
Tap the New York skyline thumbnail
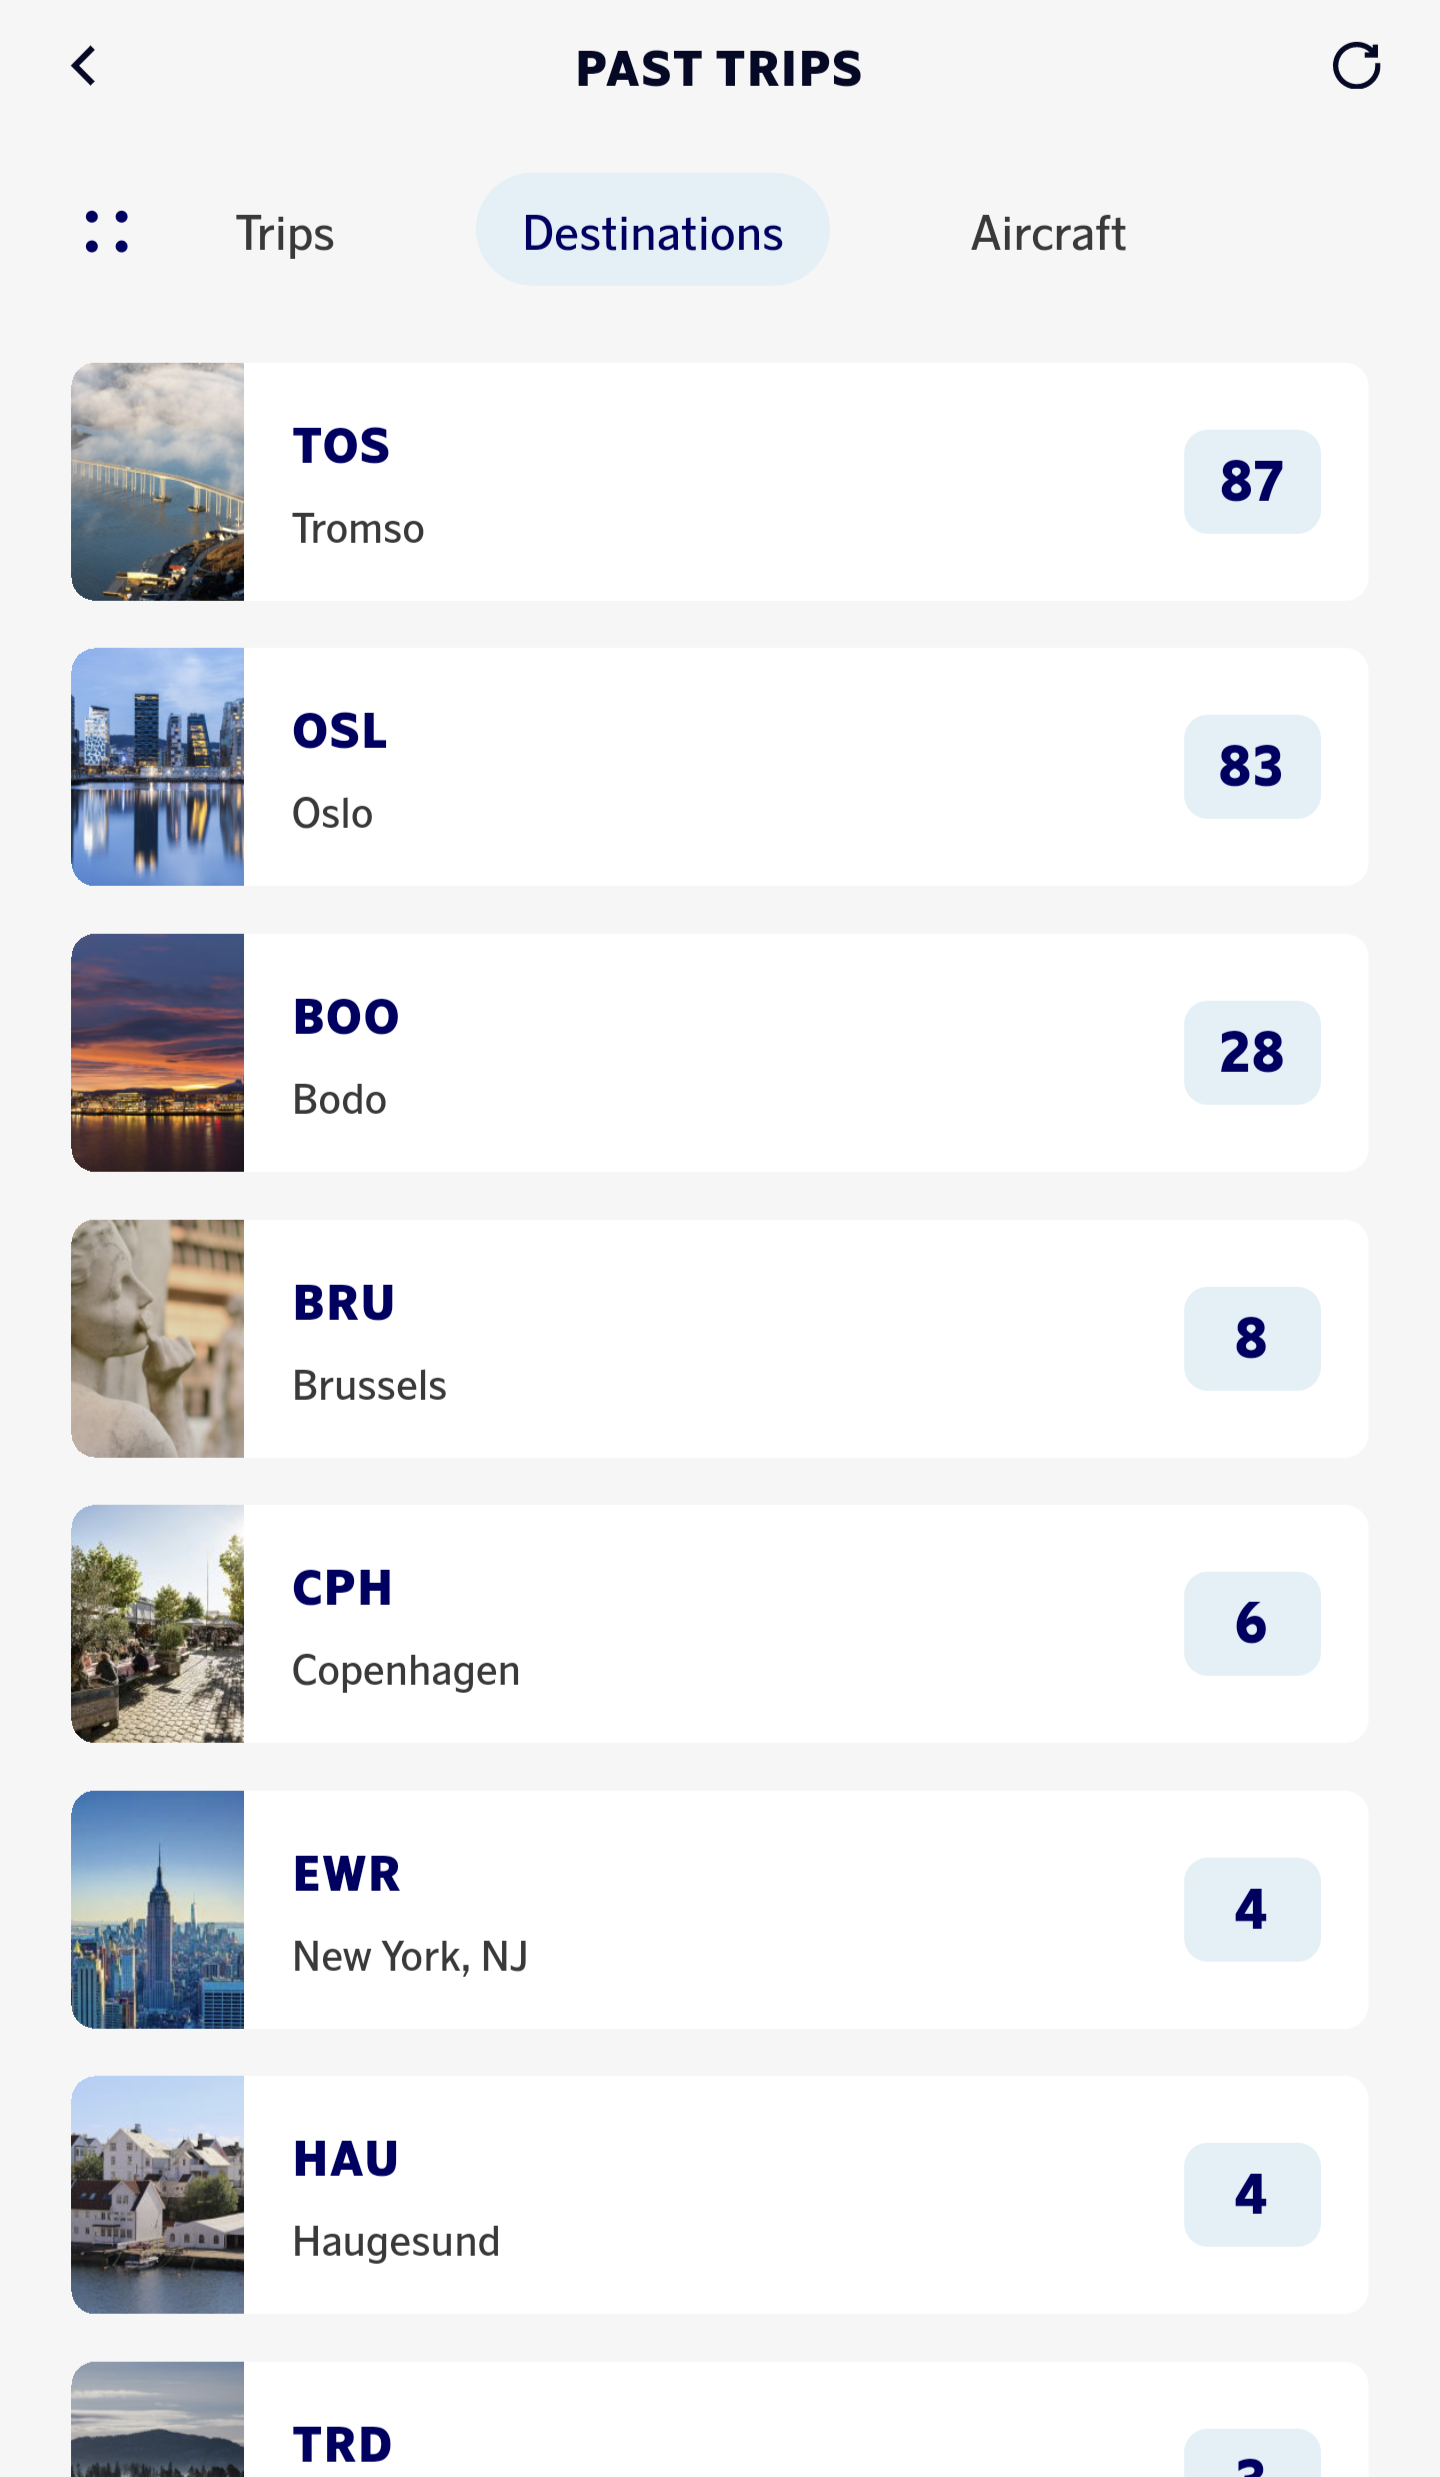click(158, 1910)
